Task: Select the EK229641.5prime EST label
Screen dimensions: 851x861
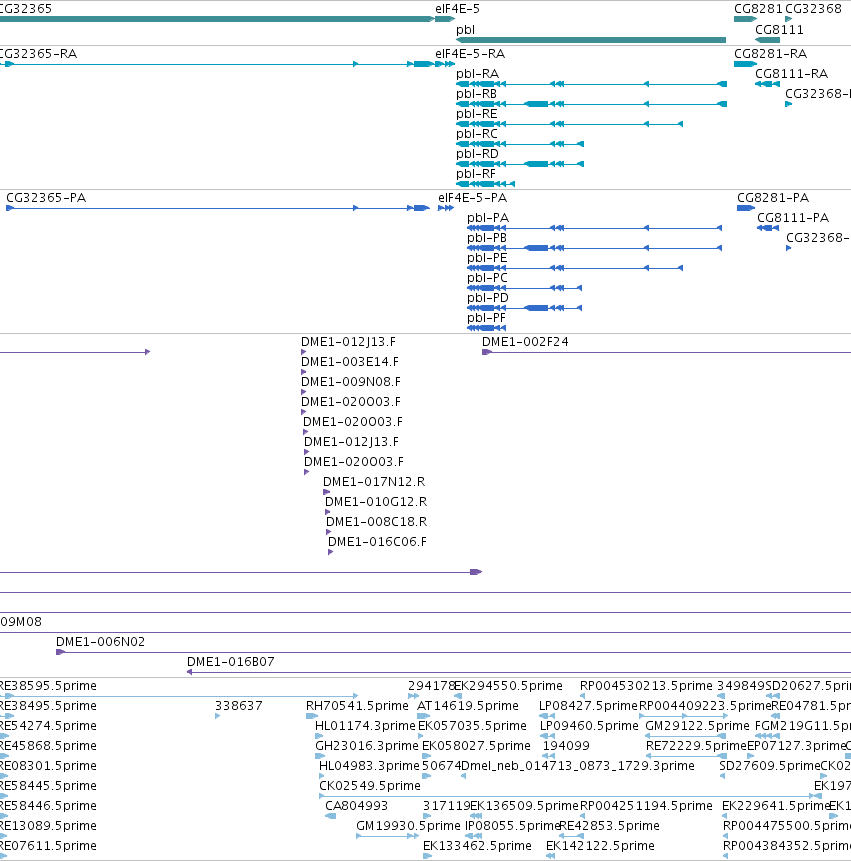Action: tap(776, 806)
